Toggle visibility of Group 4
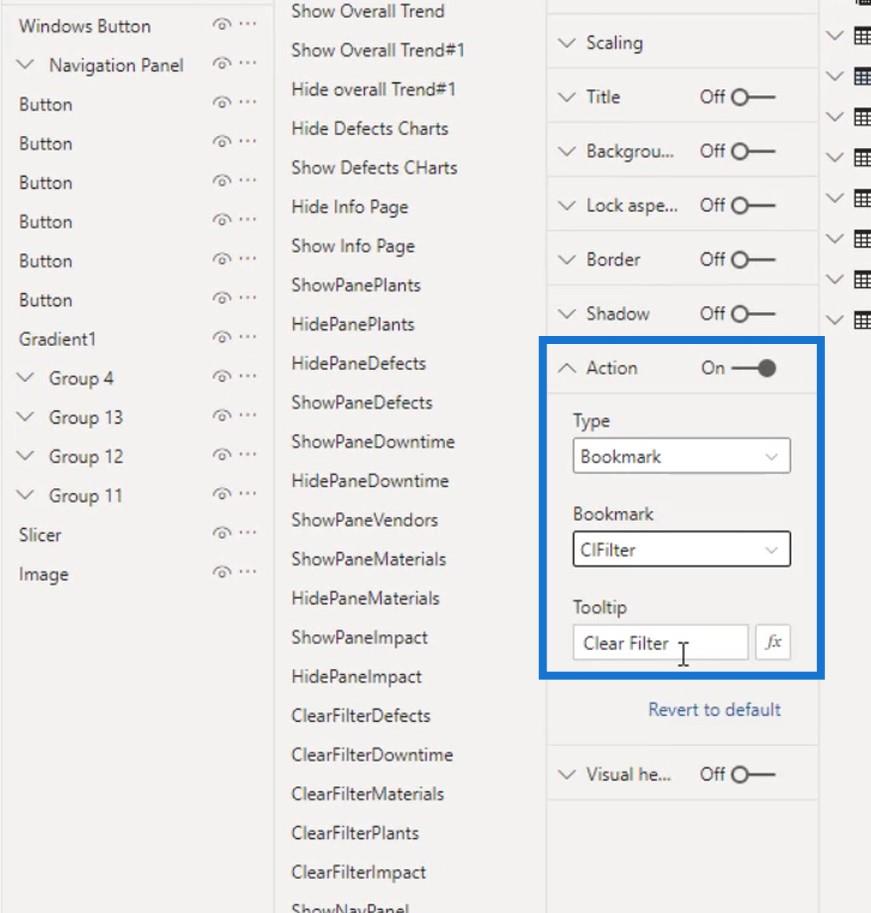The height and width of the screenshot is (913, 871). tap(222, 376)
